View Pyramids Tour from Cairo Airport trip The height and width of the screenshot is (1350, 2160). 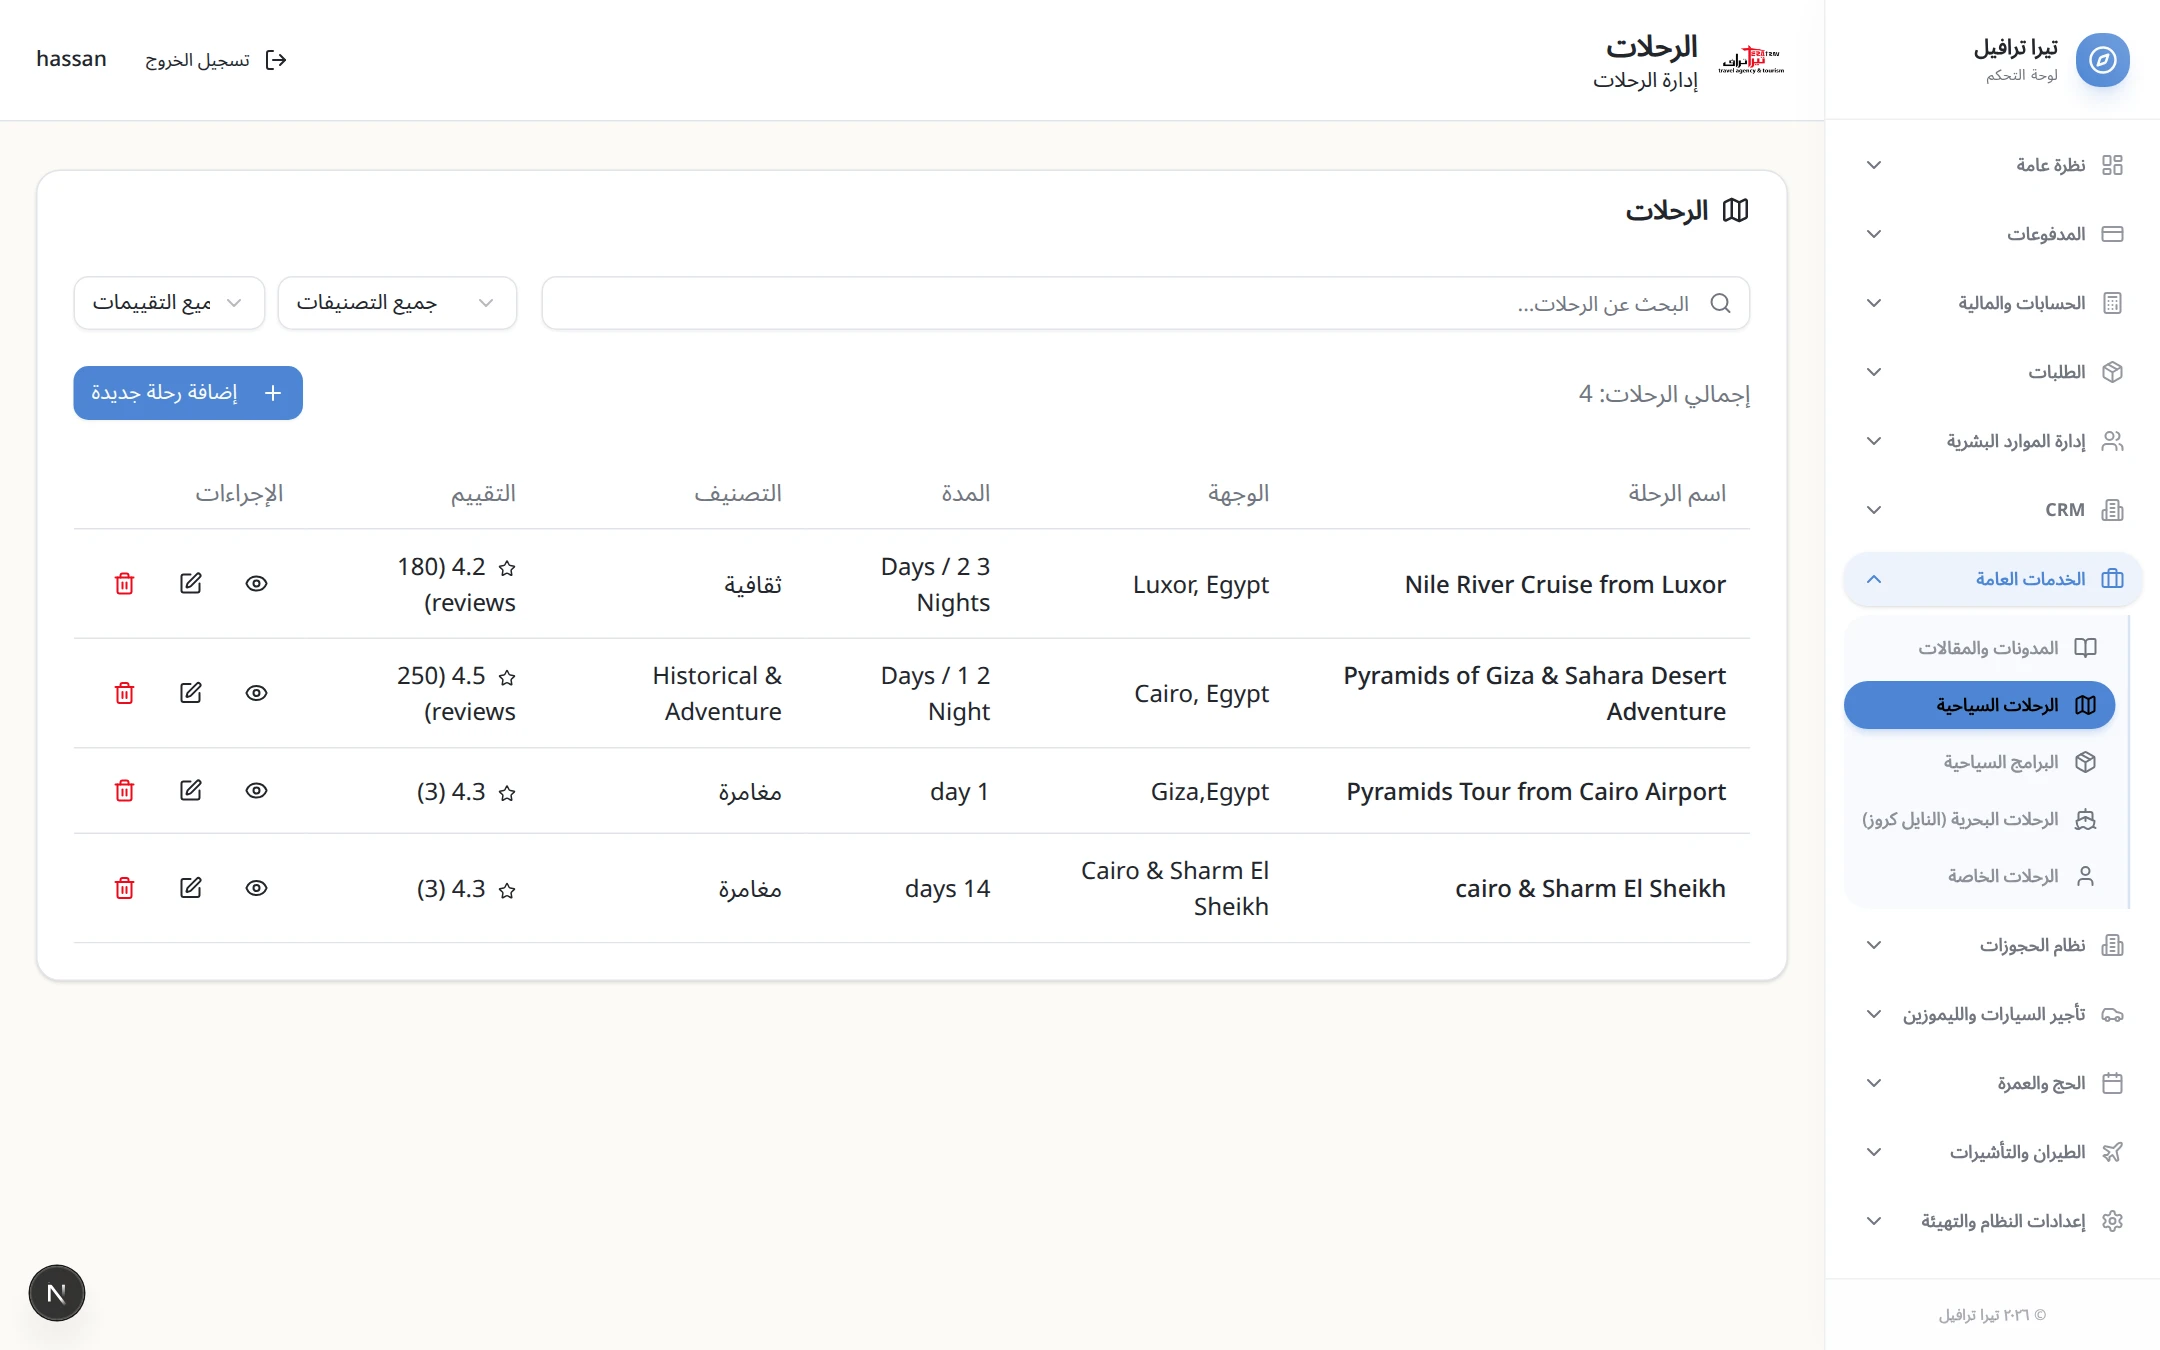(x=256, y=791)
